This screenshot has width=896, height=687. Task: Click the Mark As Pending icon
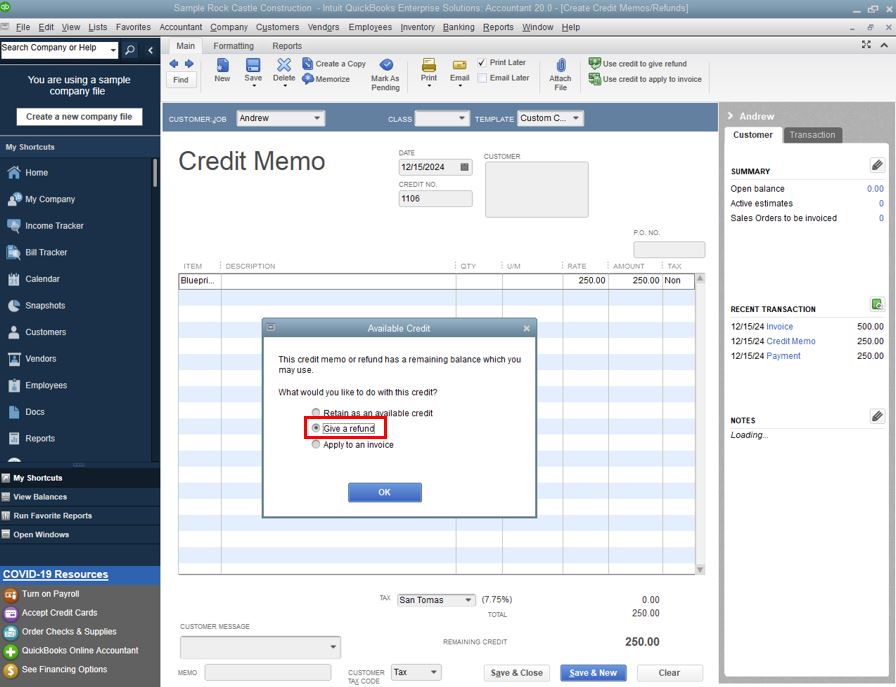[x=385, y=65]
